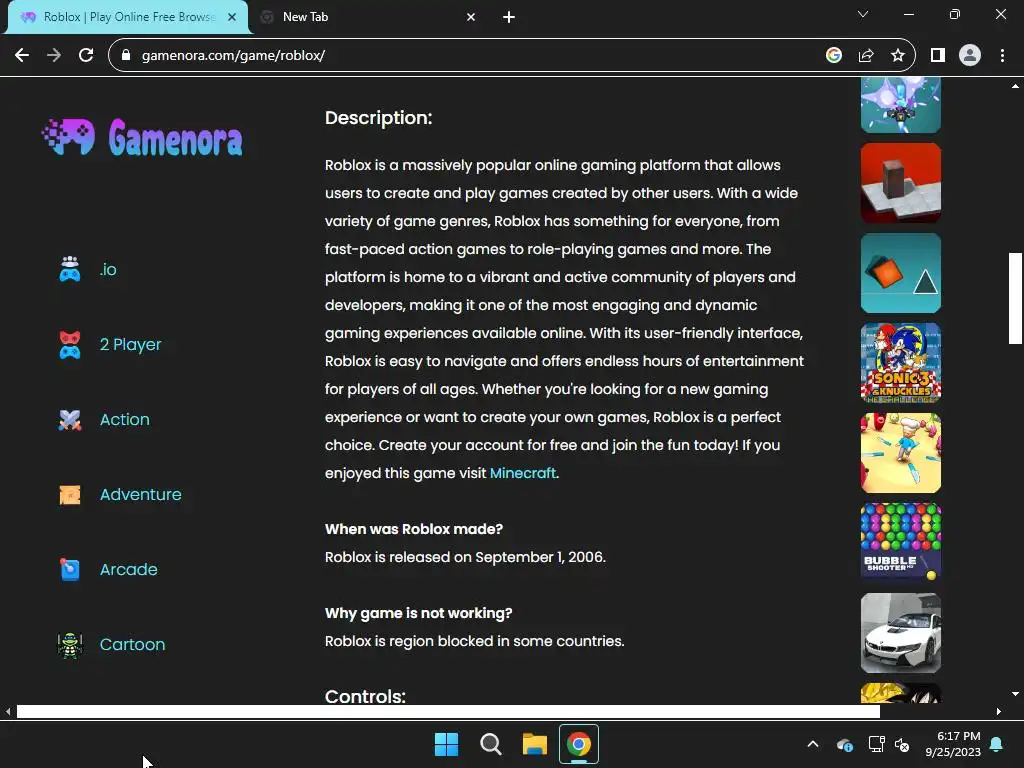Image resolution: width=1024 pixels, height=768 pixels.
Task: Click the address bar URL
Action: (233, 56)
